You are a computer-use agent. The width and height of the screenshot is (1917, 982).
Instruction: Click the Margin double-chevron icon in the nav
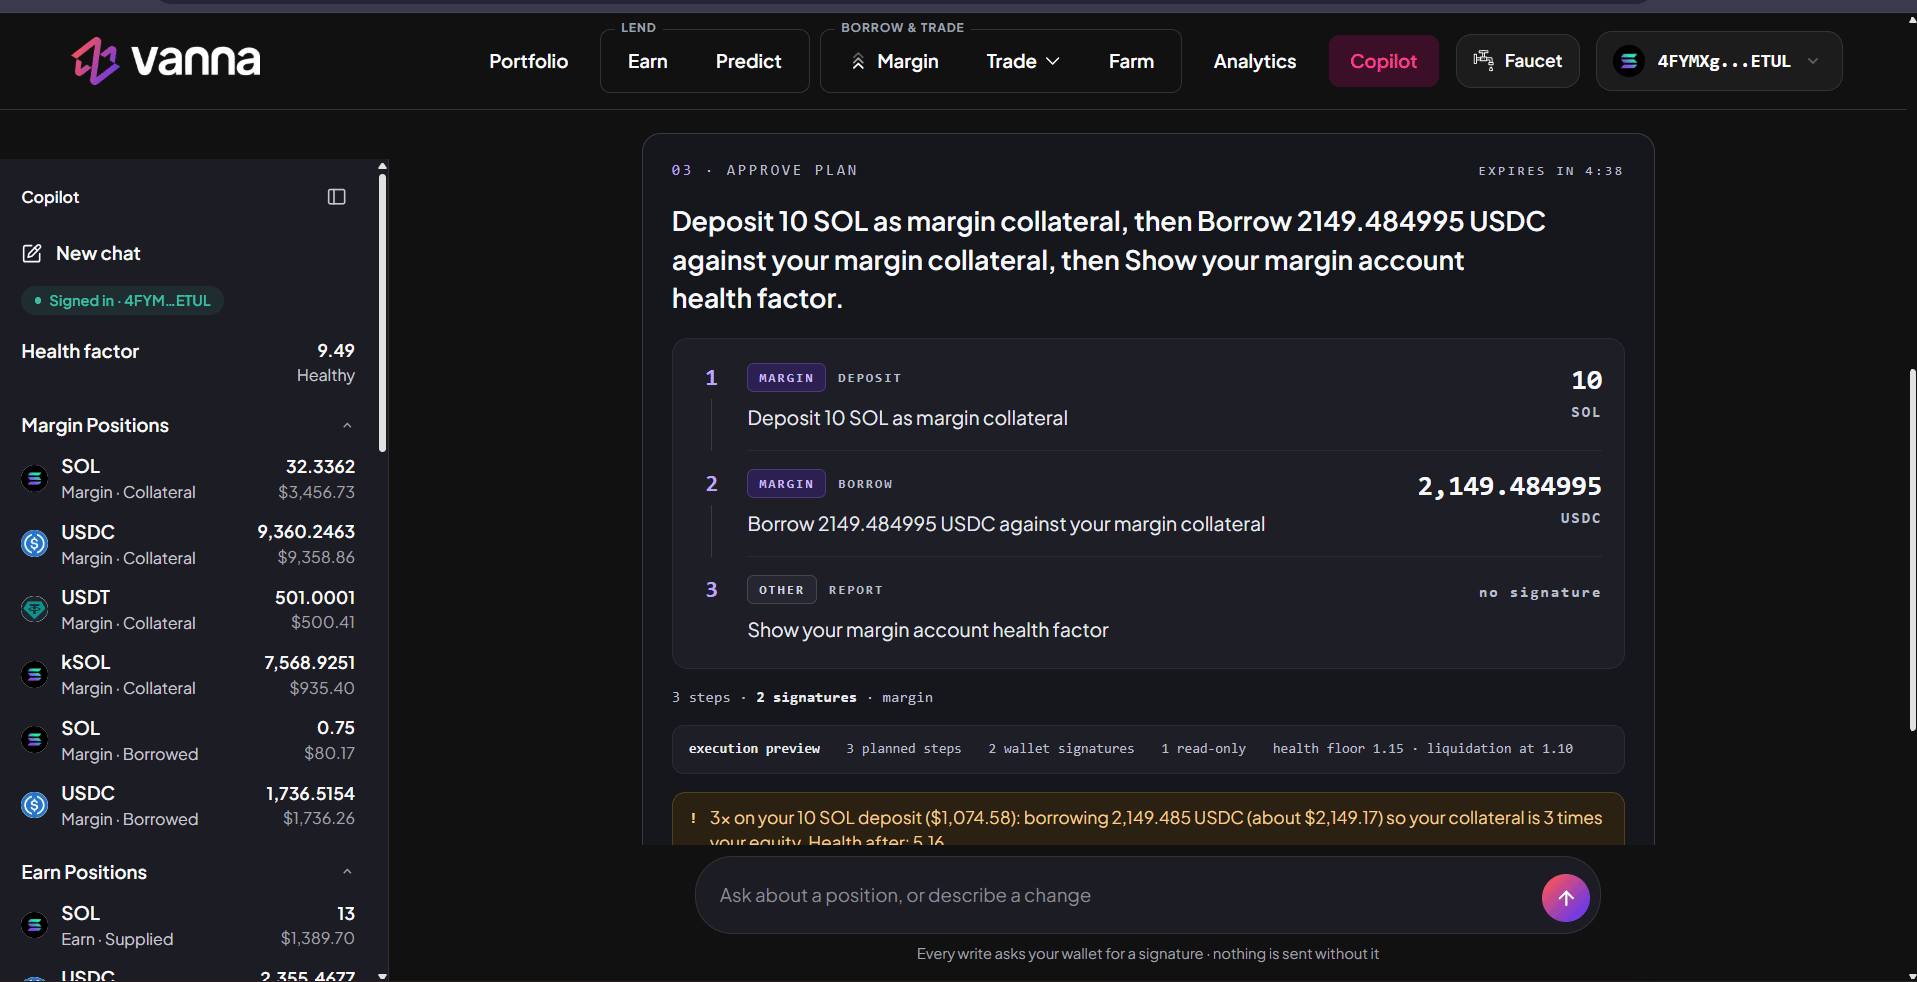pos(858,62)
